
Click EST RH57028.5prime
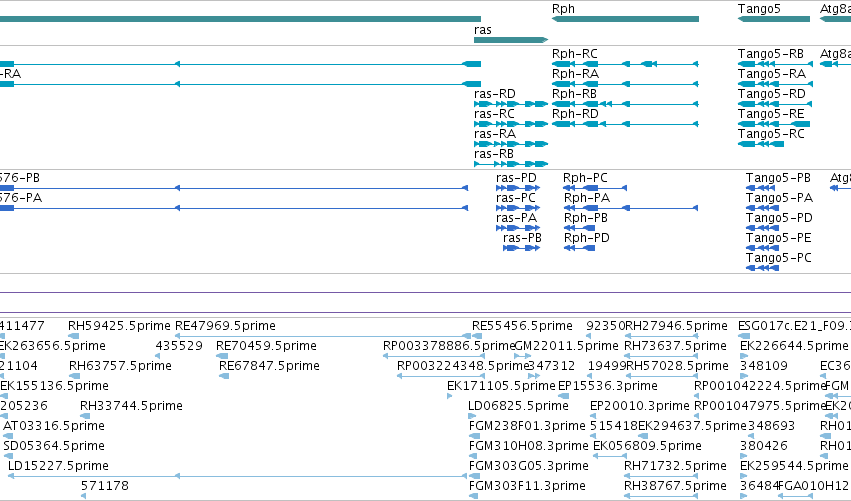point(677,366)
